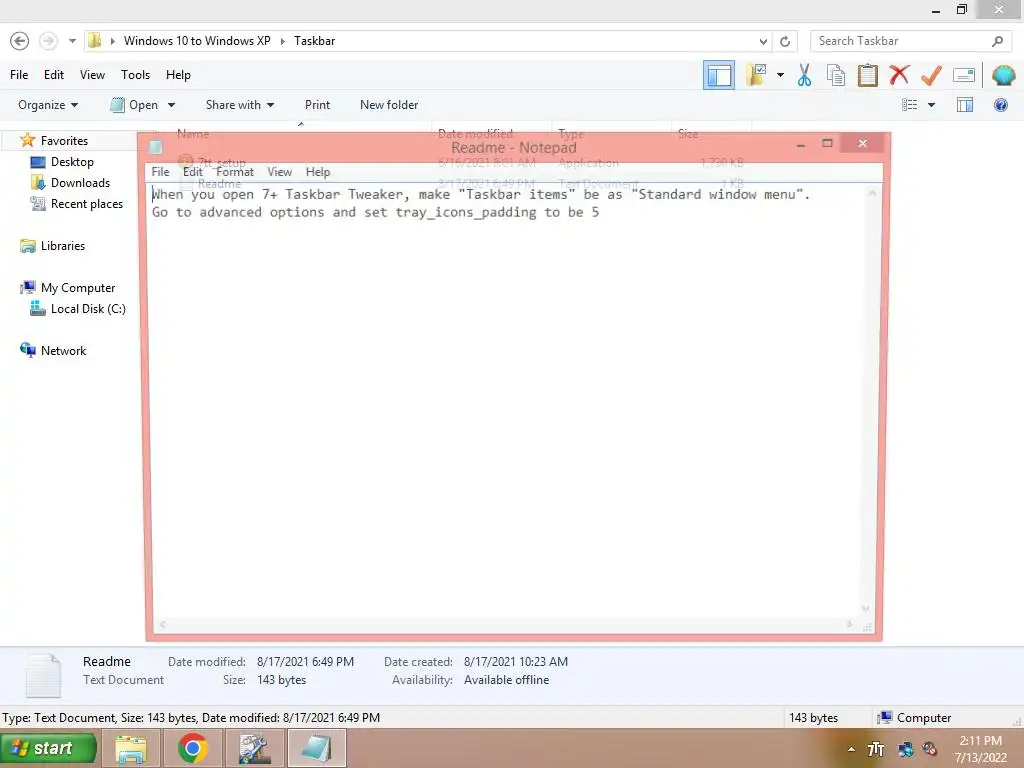
Task: Click inside the Notepad text area
Action: (x=507, y=398)
